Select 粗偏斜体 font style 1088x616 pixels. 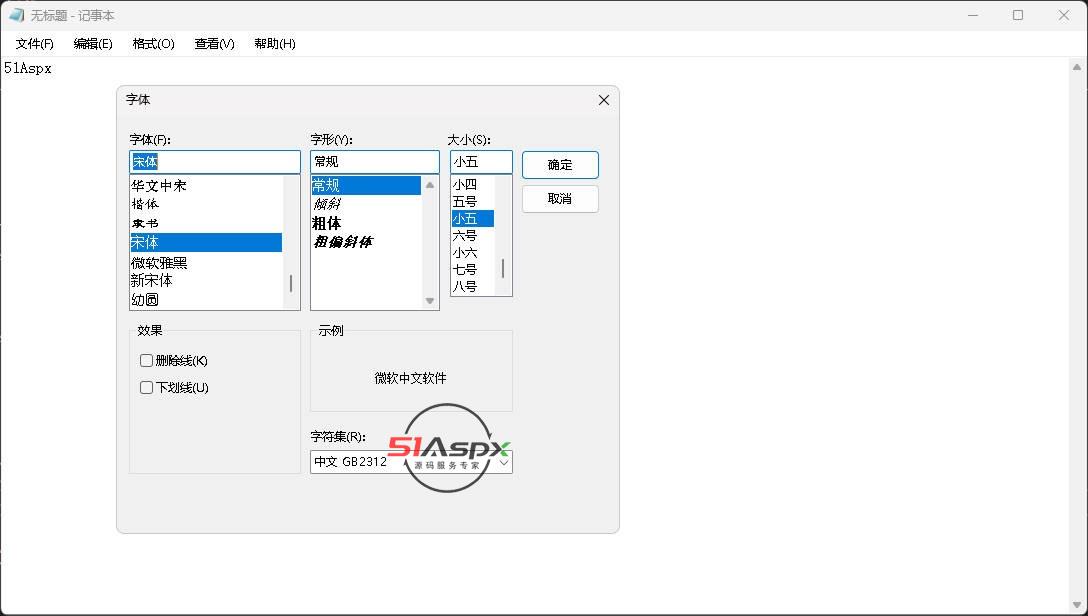[x=366, y=241]
